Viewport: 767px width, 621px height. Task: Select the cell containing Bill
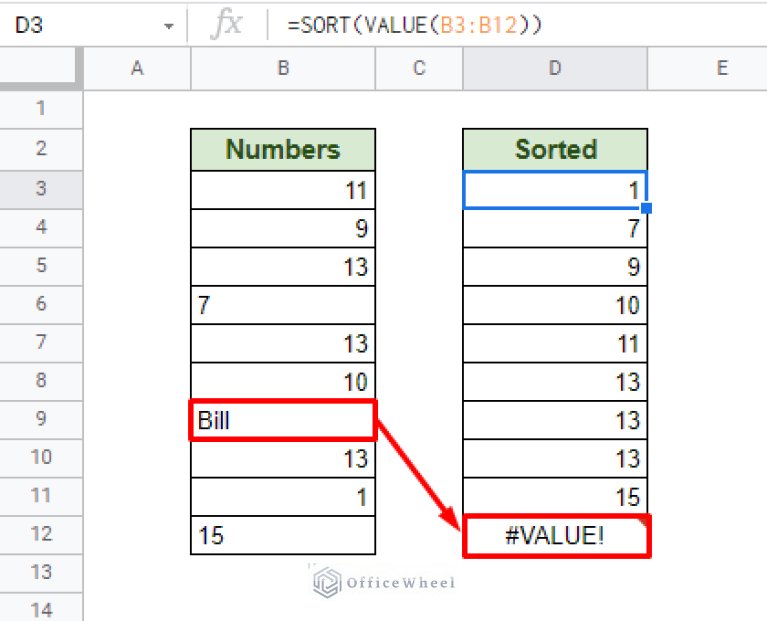283,420
